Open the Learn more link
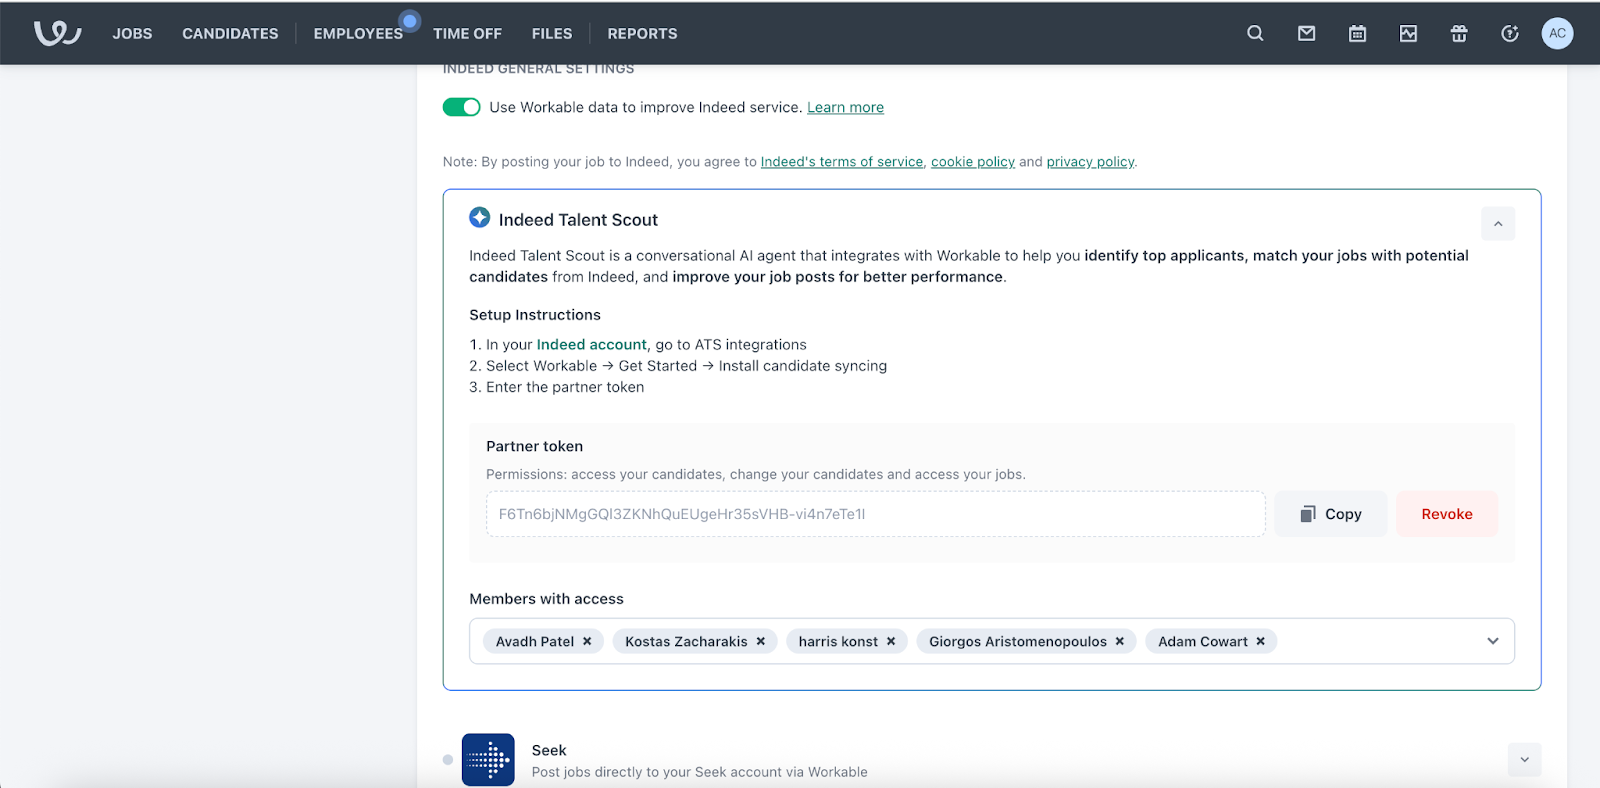This screenshot has height=788, width=1600. tap(845, 107)
